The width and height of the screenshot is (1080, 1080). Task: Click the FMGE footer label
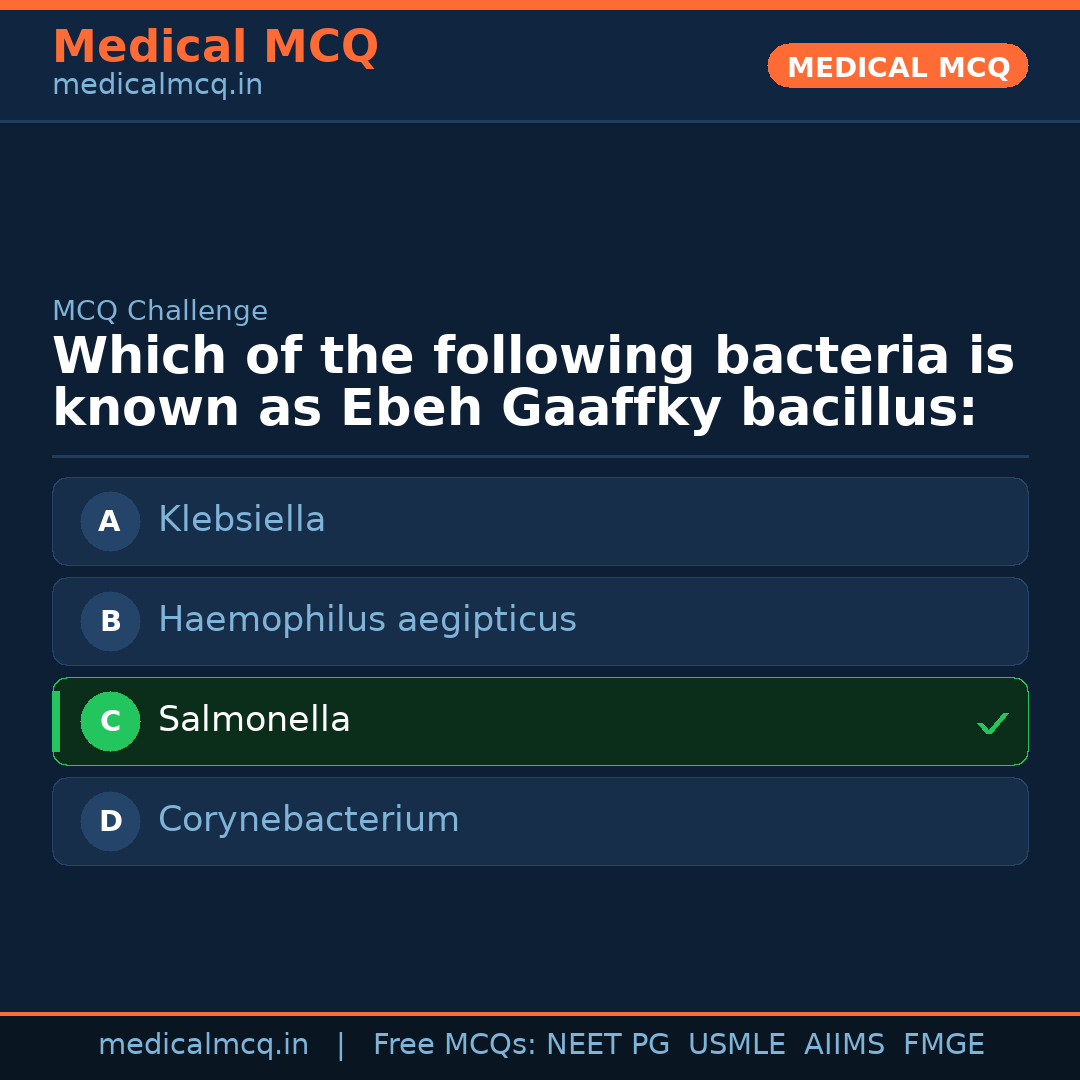coord(943,1045)
